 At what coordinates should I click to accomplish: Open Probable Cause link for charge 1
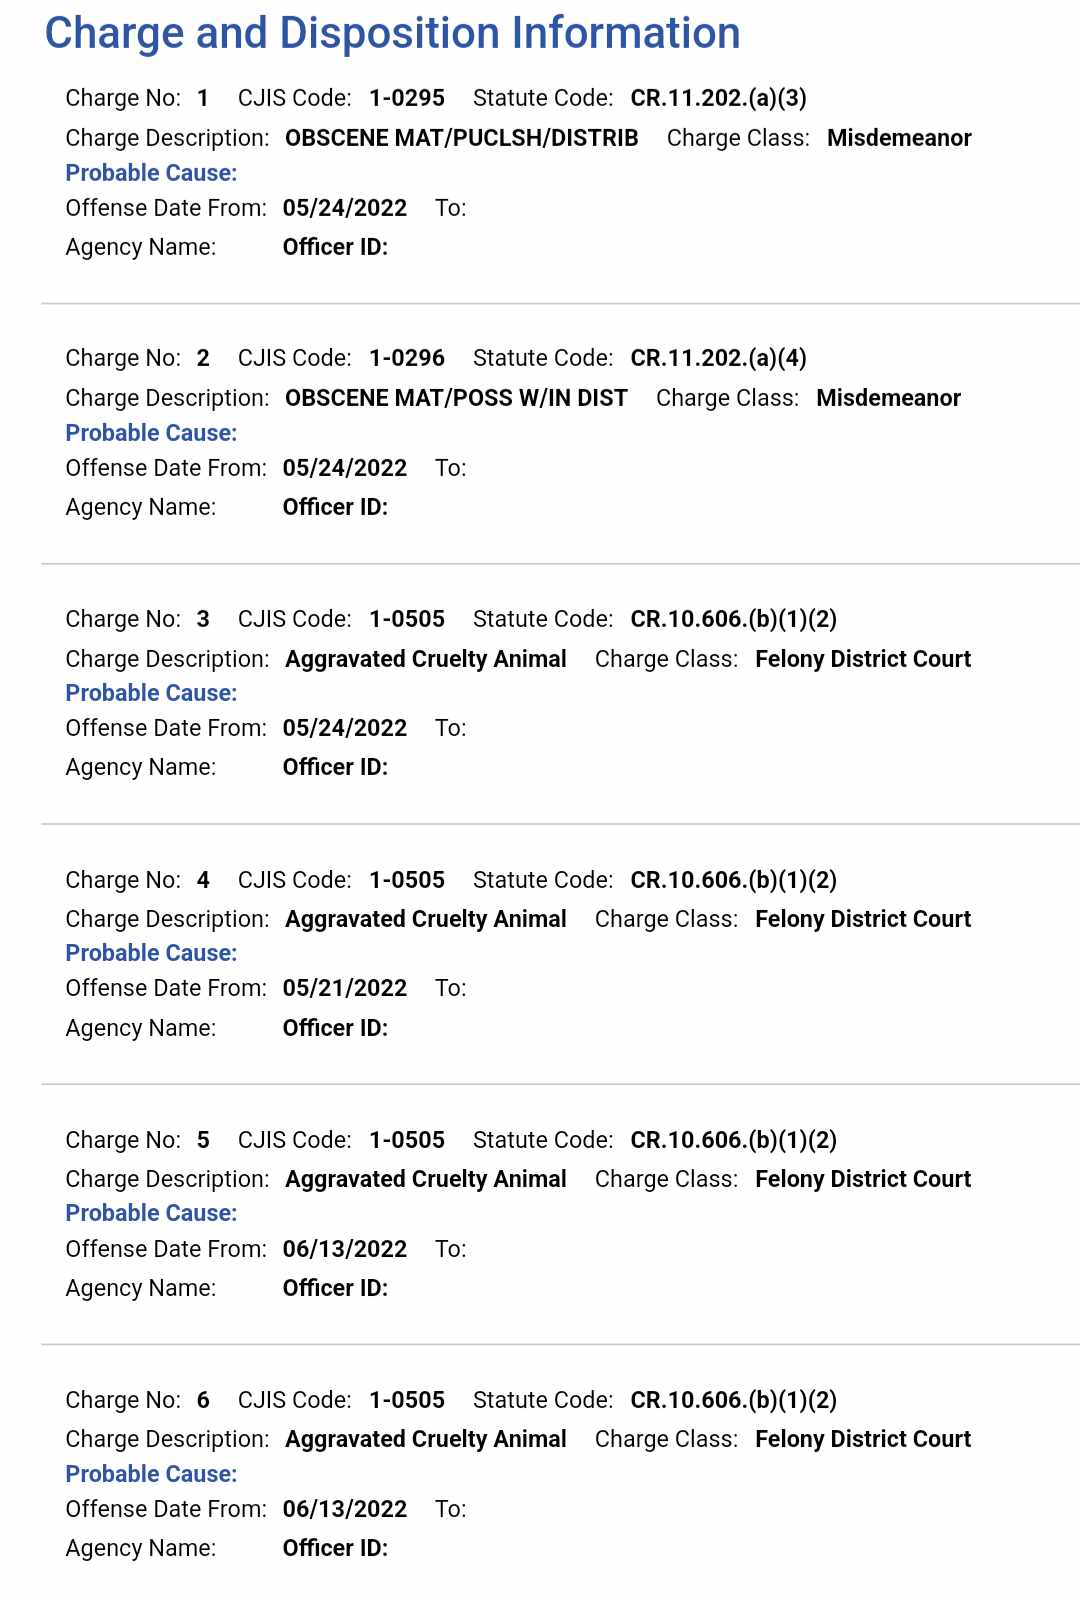pos(151,173)
